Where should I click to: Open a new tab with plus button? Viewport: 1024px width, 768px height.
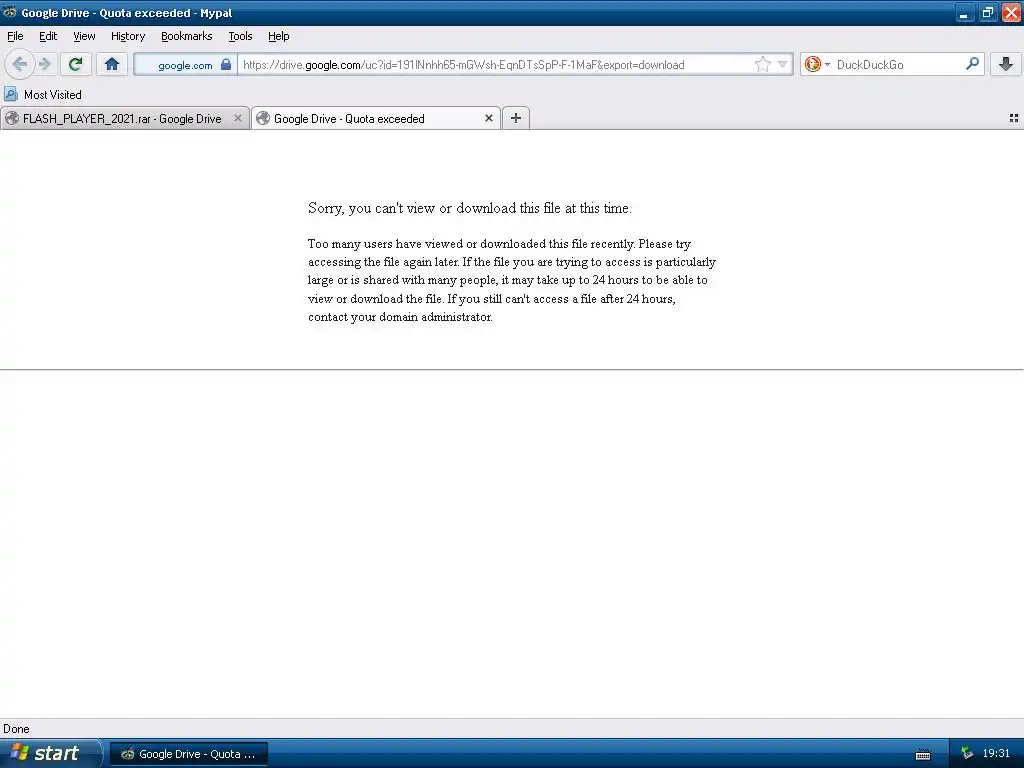tap(516, 118)
